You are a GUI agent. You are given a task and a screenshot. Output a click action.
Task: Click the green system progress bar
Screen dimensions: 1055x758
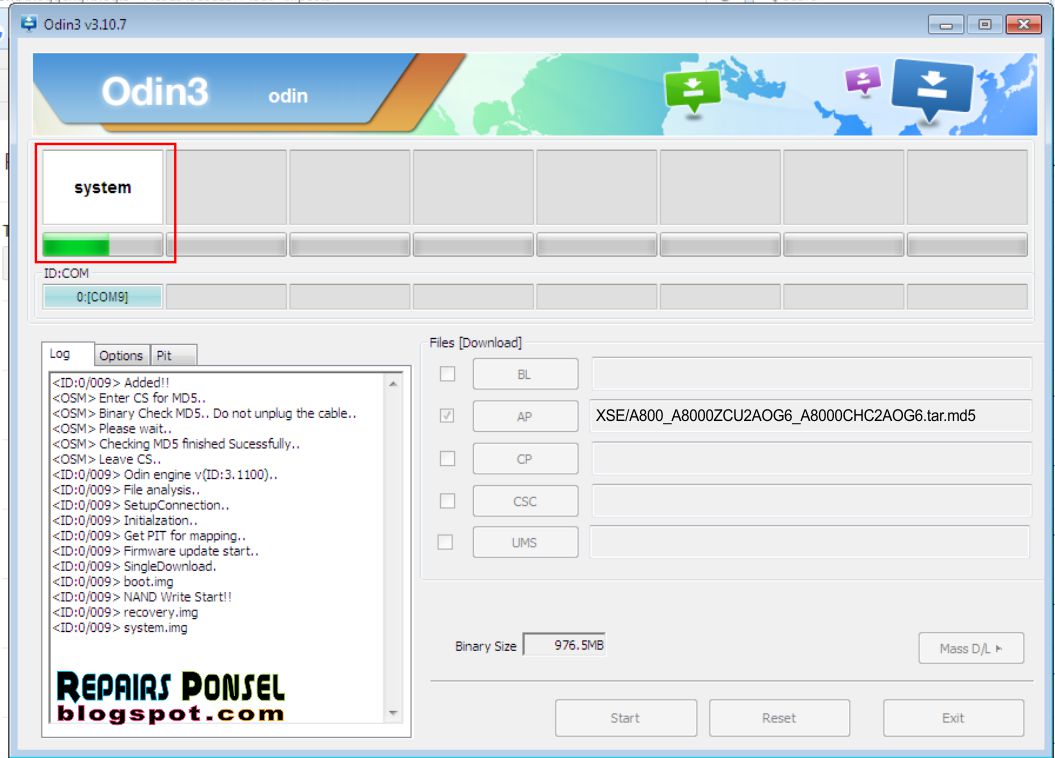pyautogui.click(x=102, y=245)
